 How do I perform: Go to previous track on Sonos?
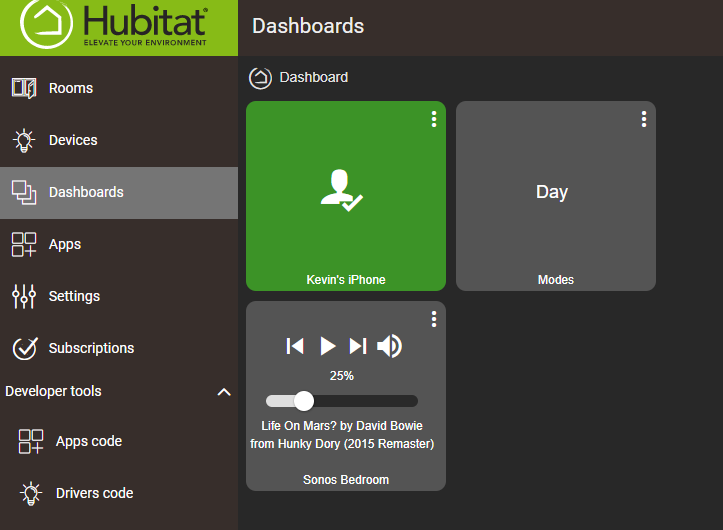[295, 346]
